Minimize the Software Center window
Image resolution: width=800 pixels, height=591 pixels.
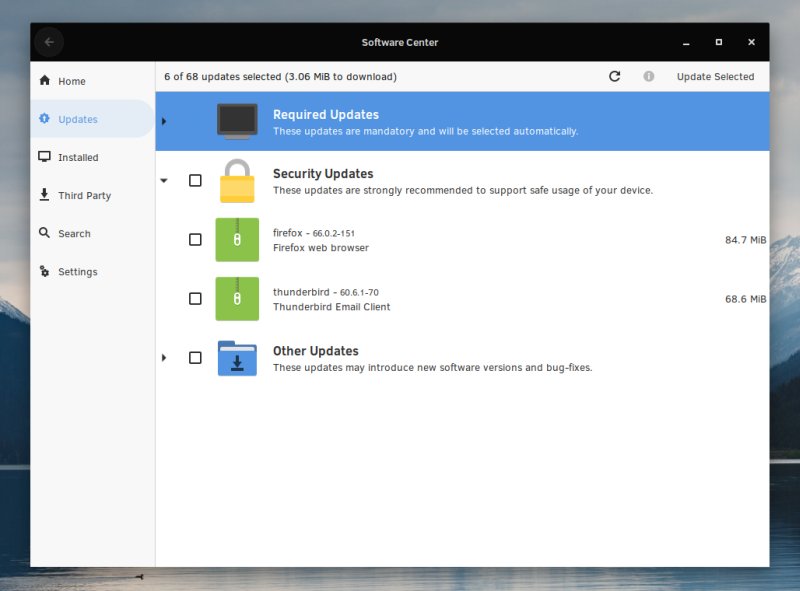(686, 42)
